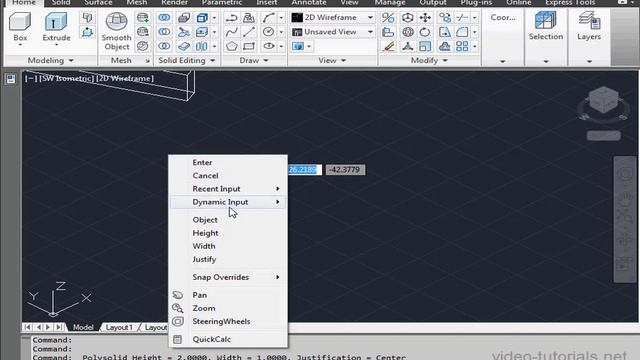640x360 pixels.
Task: Click the highlighted dynamic input field 26.2189
Action: point(304,170)
